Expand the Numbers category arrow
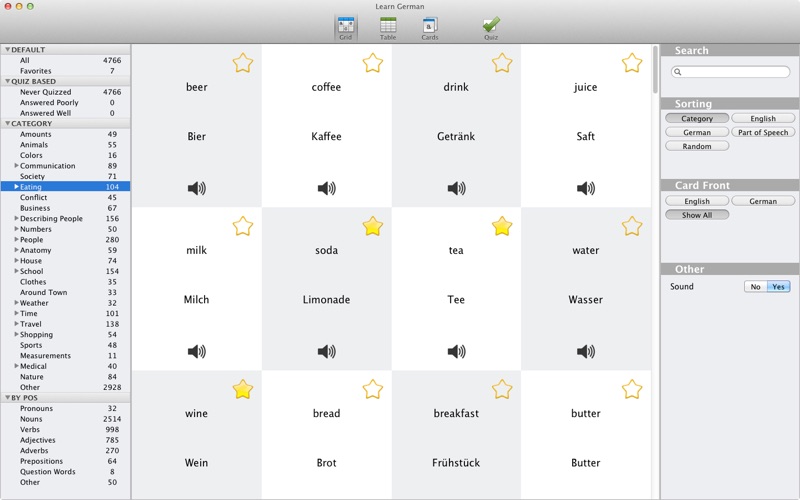The image size is (800, 500). [x=16, y=229]
